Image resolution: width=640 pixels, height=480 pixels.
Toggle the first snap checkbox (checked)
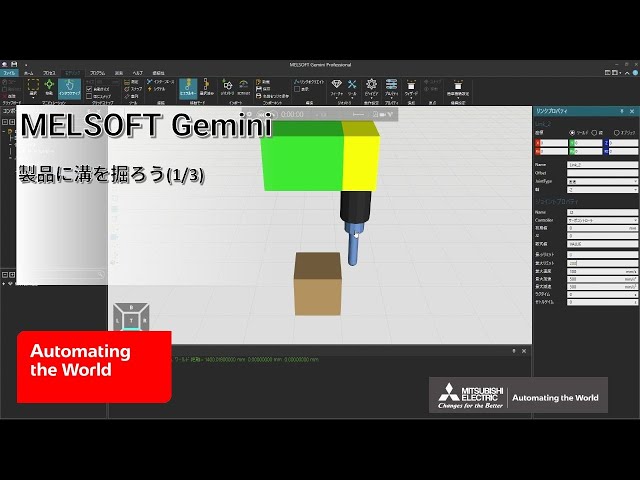tap(89, 89)
